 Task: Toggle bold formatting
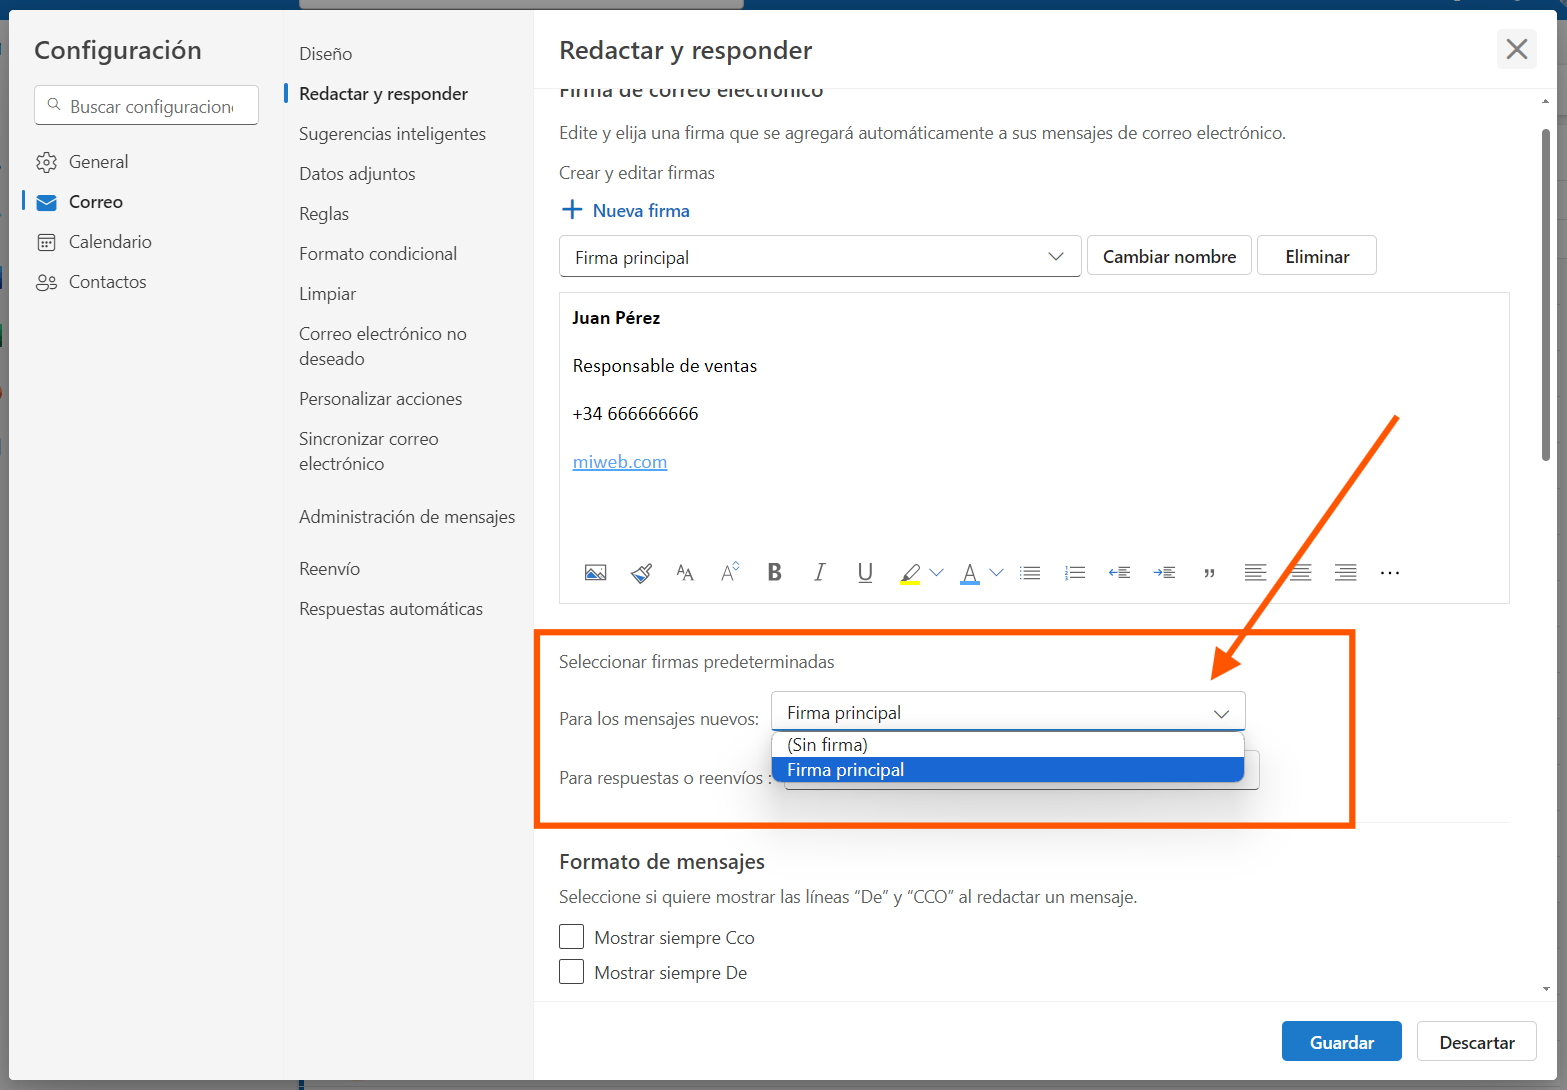tap(774, 572)
